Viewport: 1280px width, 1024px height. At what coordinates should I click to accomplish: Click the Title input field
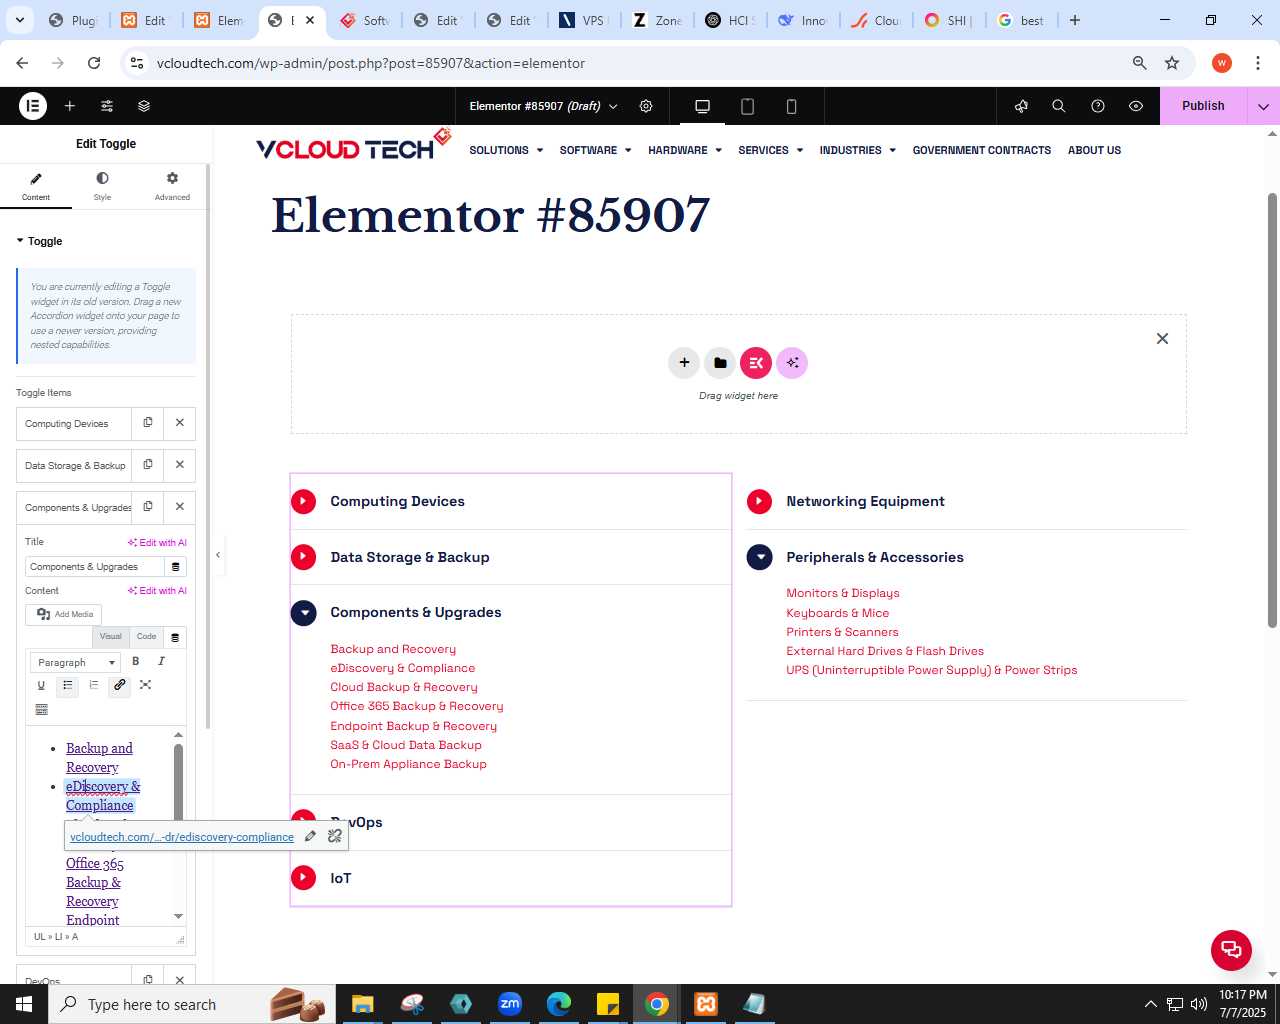coord(95,567)
